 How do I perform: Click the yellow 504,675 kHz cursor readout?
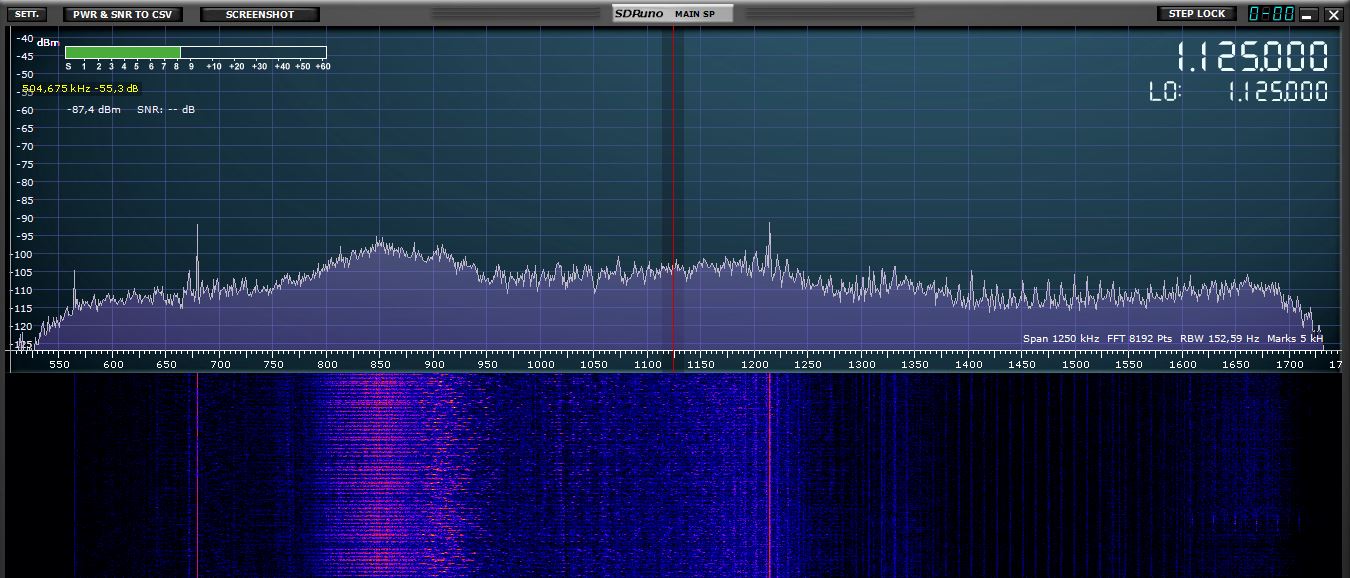80,88
